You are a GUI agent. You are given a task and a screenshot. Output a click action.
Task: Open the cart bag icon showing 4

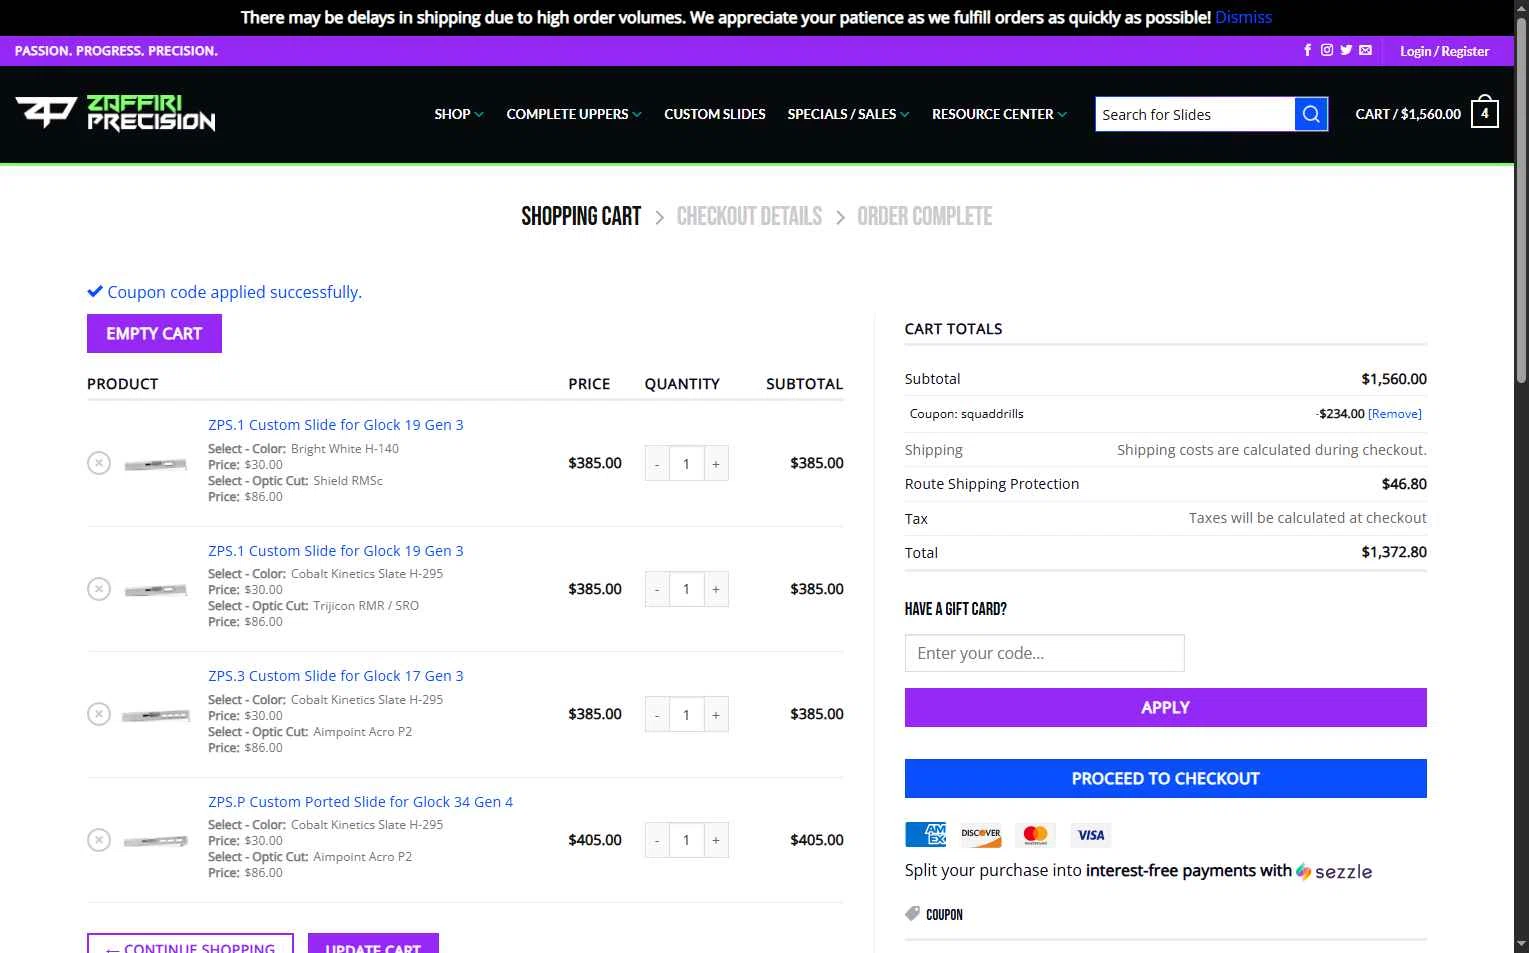click(x=1485, y=113)
